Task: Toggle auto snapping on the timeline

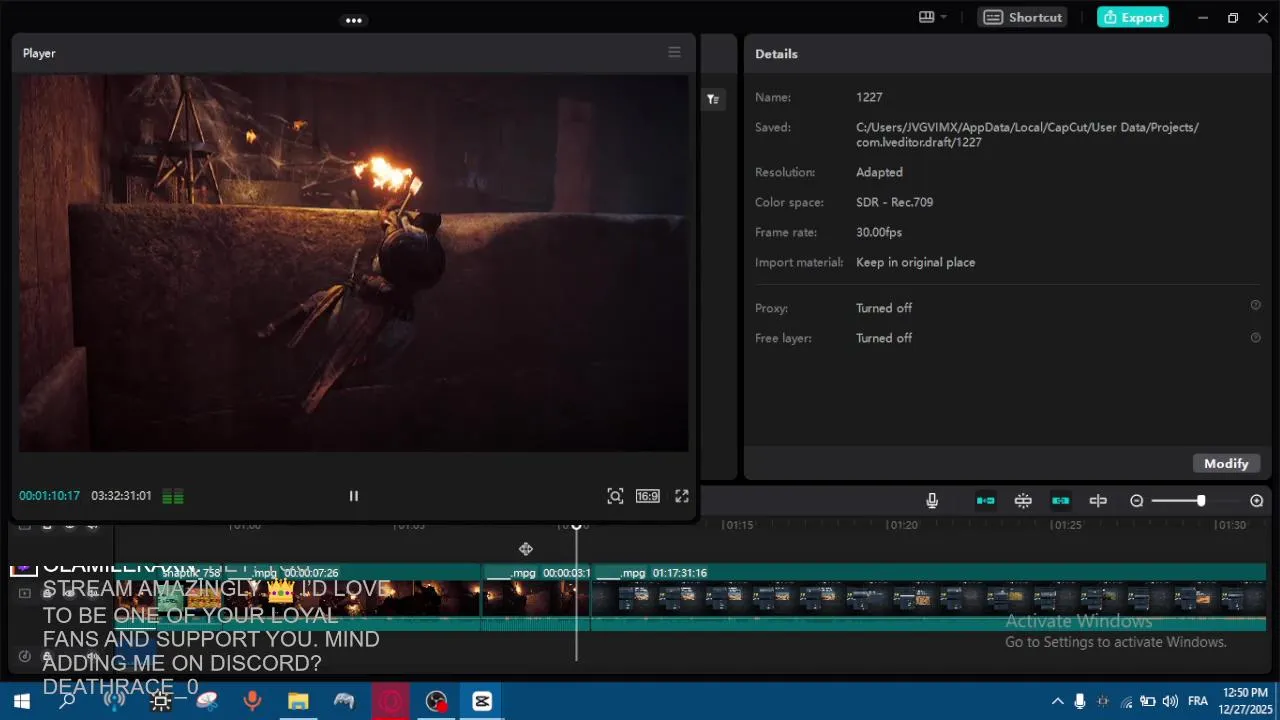Action: click(x=1023, y=501)
